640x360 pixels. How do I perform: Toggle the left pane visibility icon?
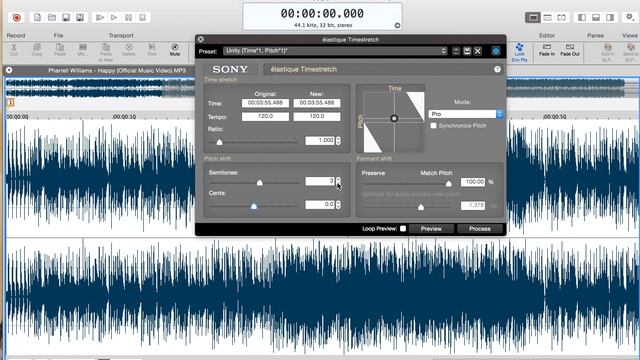pyautogui.click(x=582, y=18)
